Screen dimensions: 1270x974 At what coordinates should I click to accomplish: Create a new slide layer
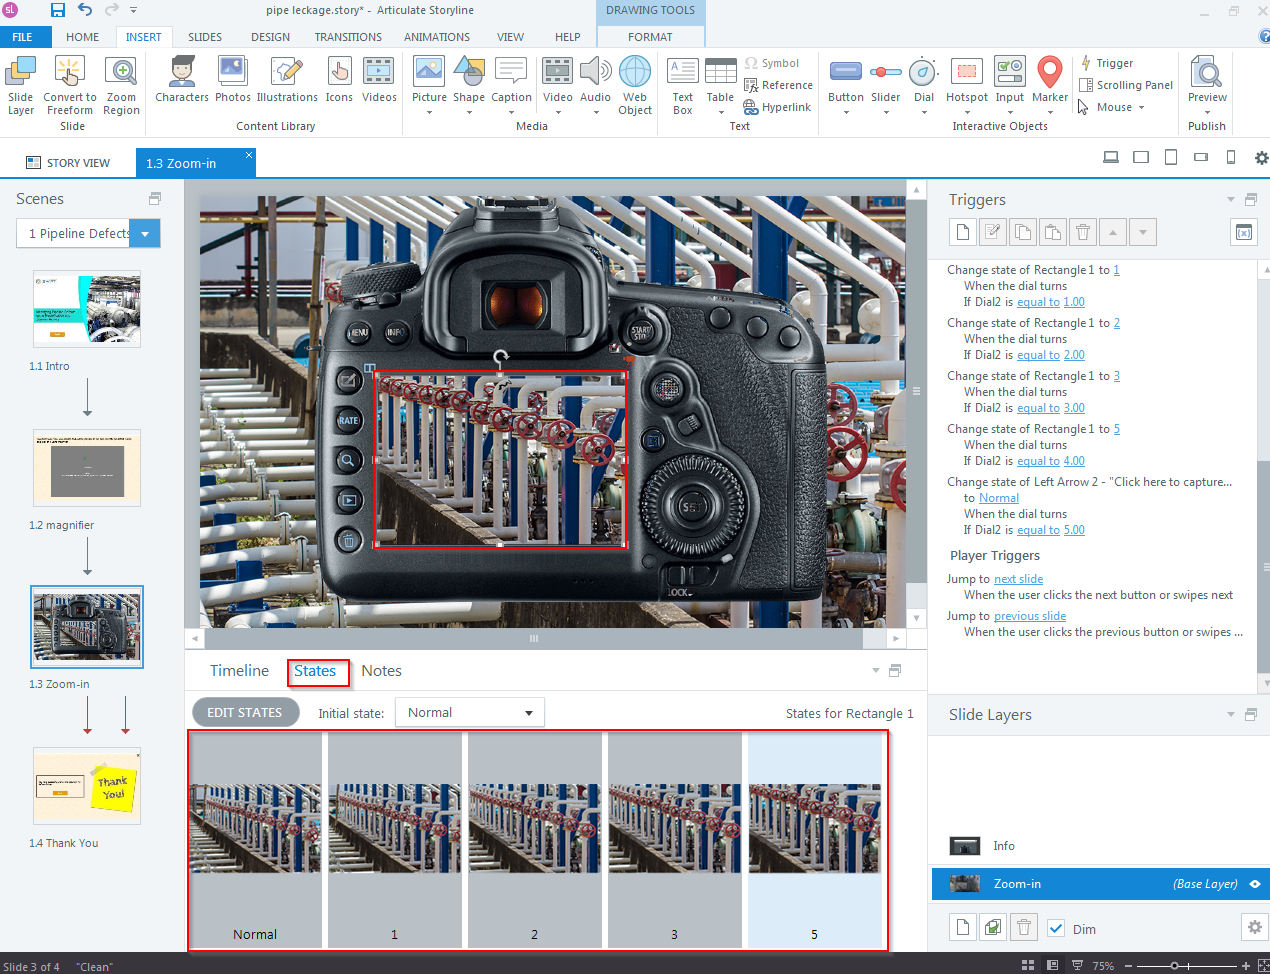[x=962, y=928]
